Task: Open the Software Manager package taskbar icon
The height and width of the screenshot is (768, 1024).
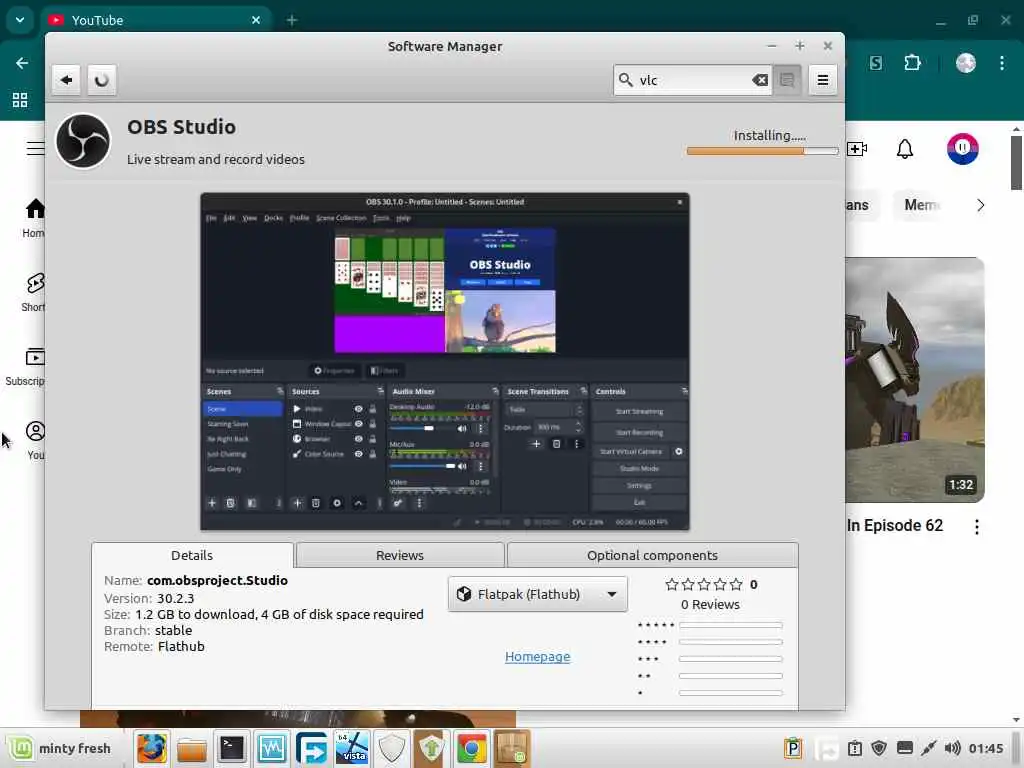Action: coord(511,748)
